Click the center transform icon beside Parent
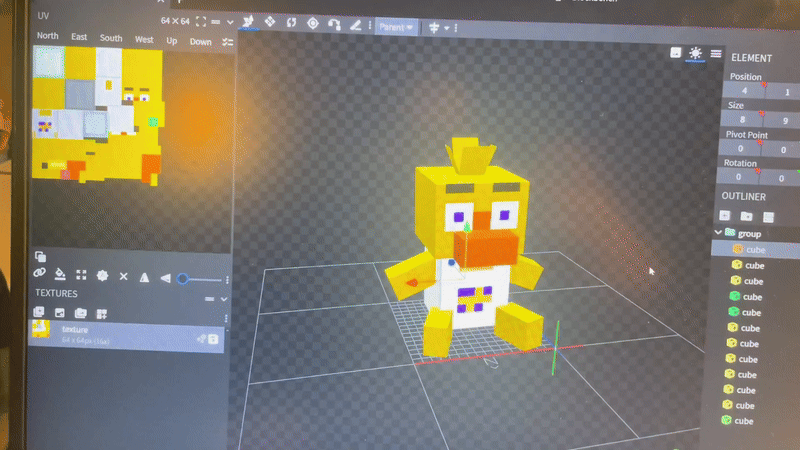 (x=434, y=28)
